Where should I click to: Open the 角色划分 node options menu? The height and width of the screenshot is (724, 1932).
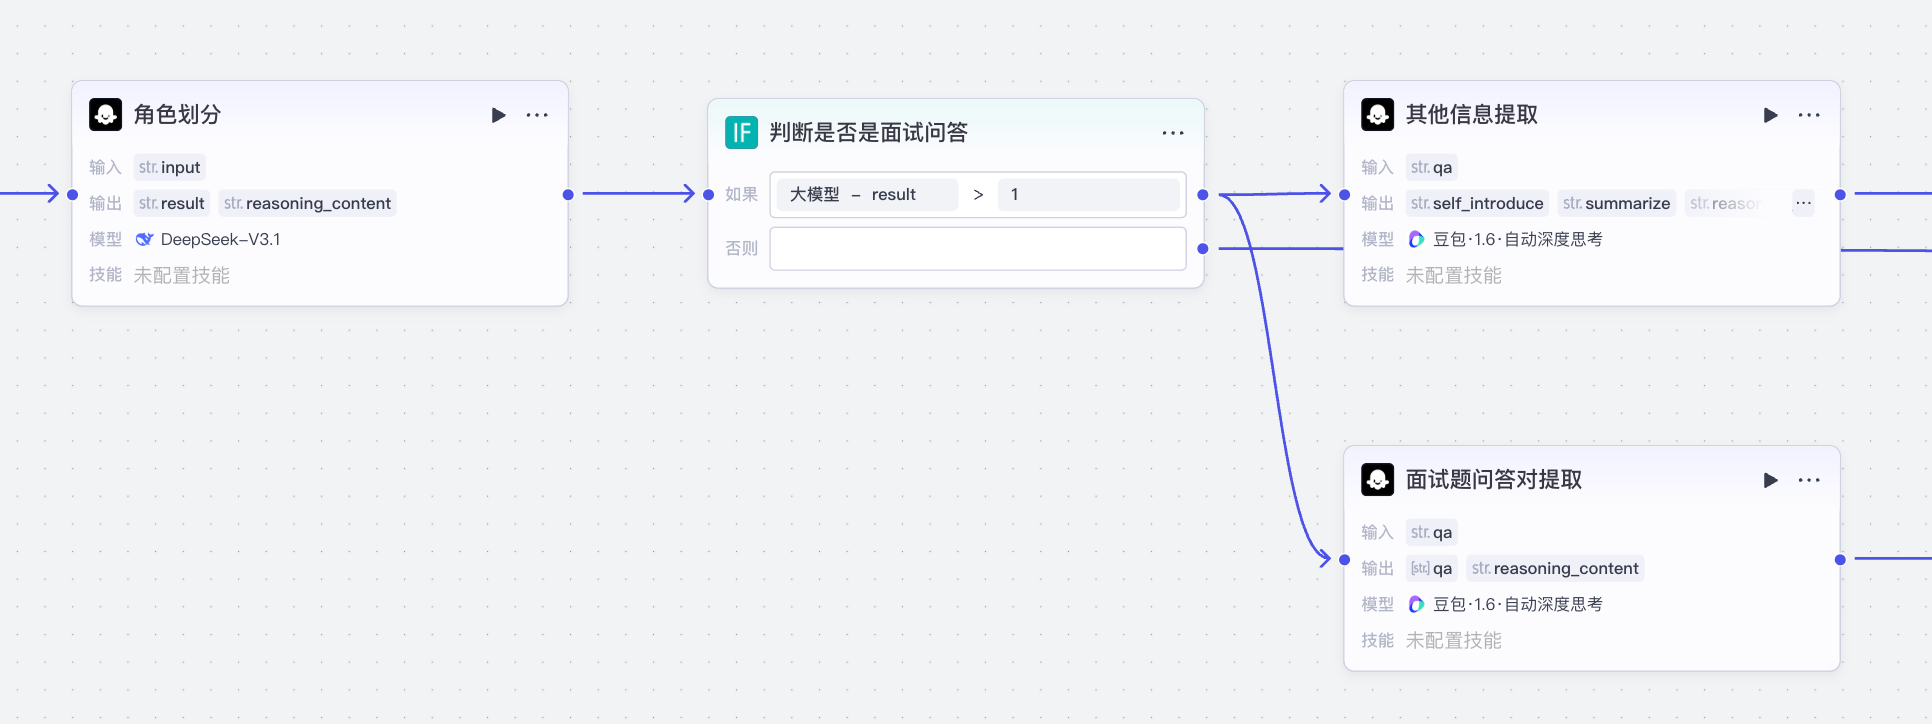coord(537,115)
